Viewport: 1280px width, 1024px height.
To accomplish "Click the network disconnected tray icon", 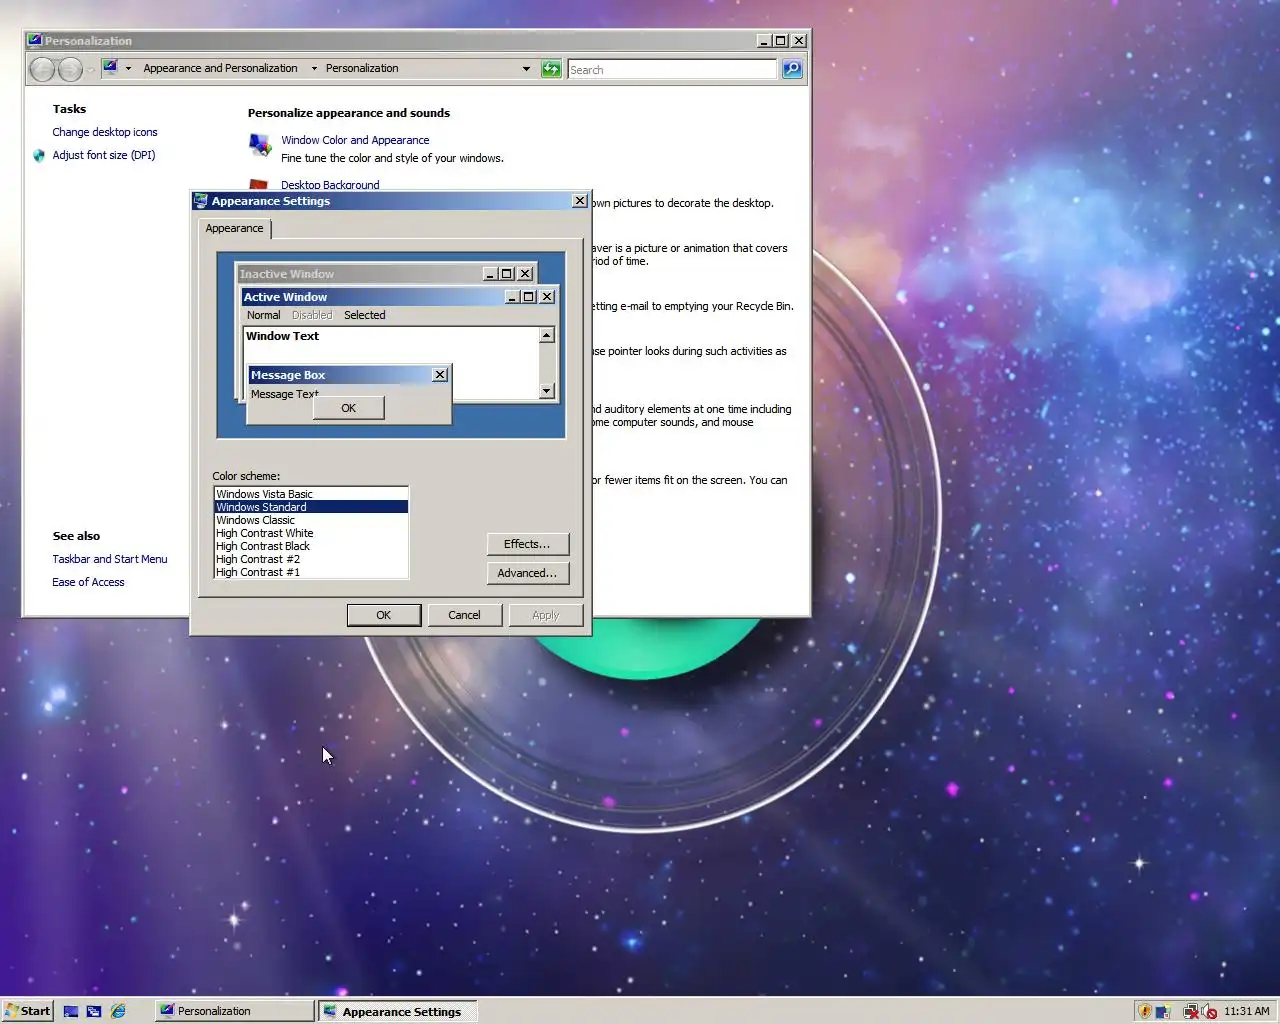I will [x=1191, y=1012].
